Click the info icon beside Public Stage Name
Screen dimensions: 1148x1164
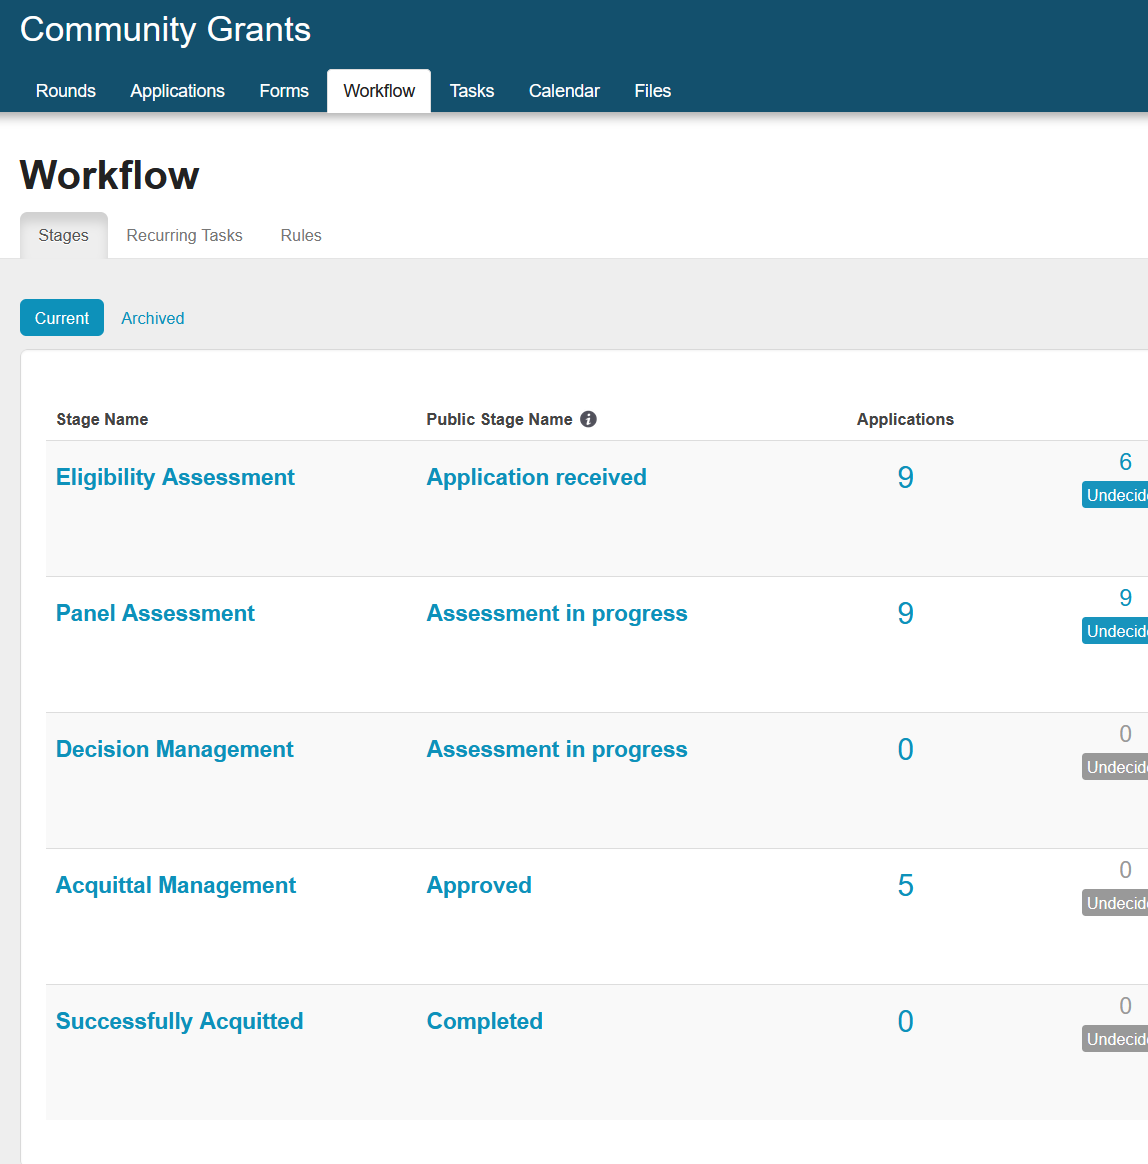tap(589, 419)
